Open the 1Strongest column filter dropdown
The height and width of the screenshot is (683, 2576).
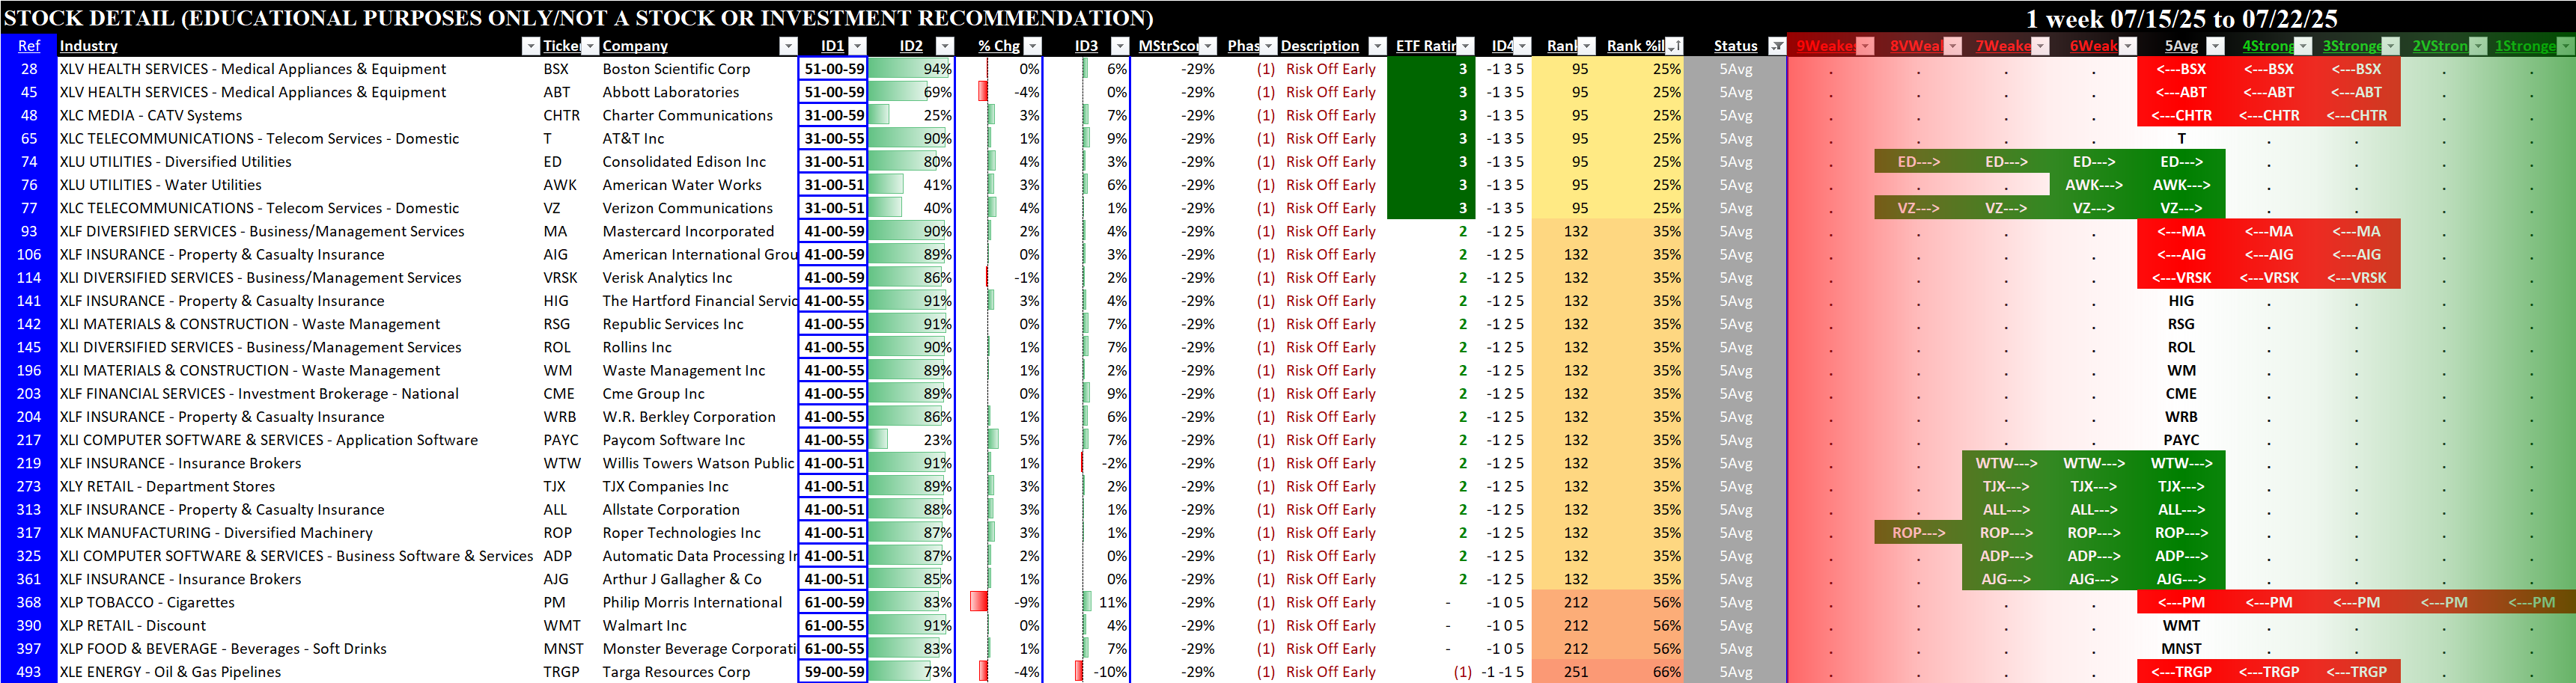tap(2565, 46)
